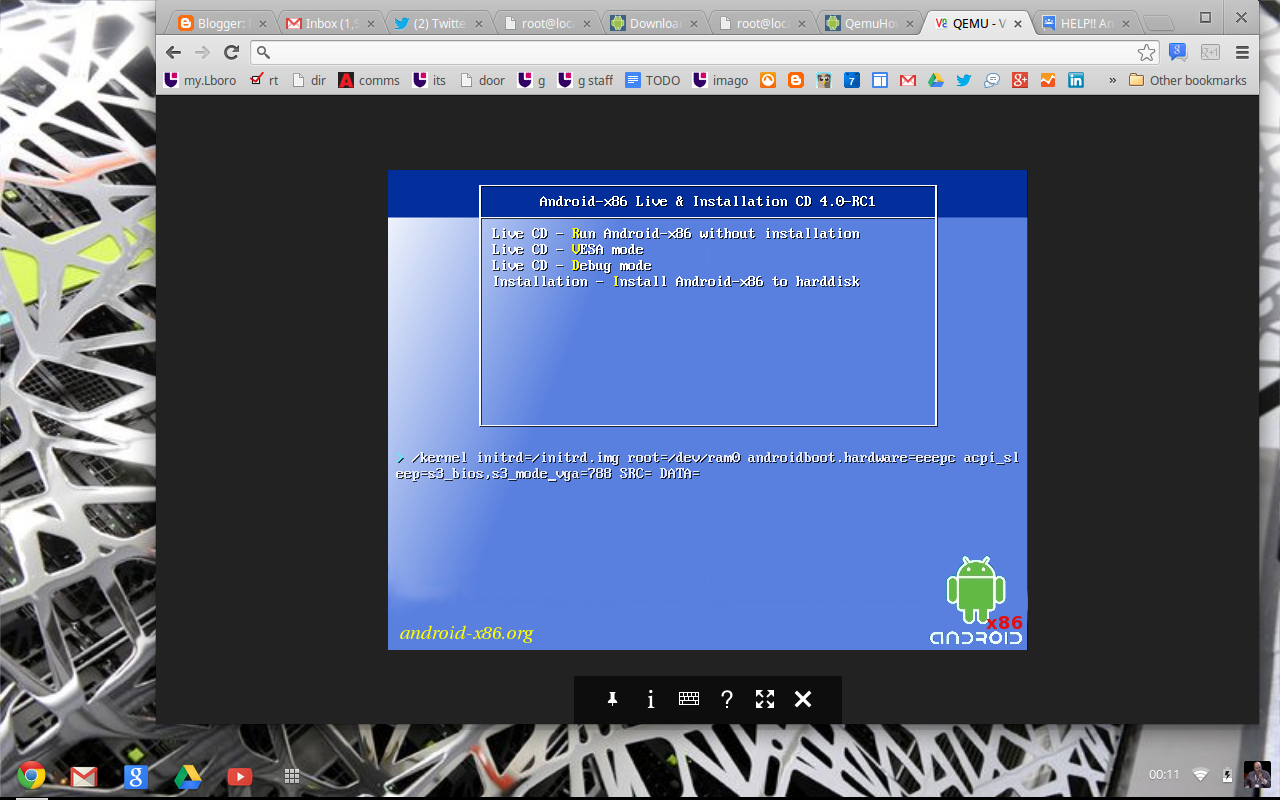
Task: Disconnect using the X in VNC toolbar
Action: tap(802, 699)
